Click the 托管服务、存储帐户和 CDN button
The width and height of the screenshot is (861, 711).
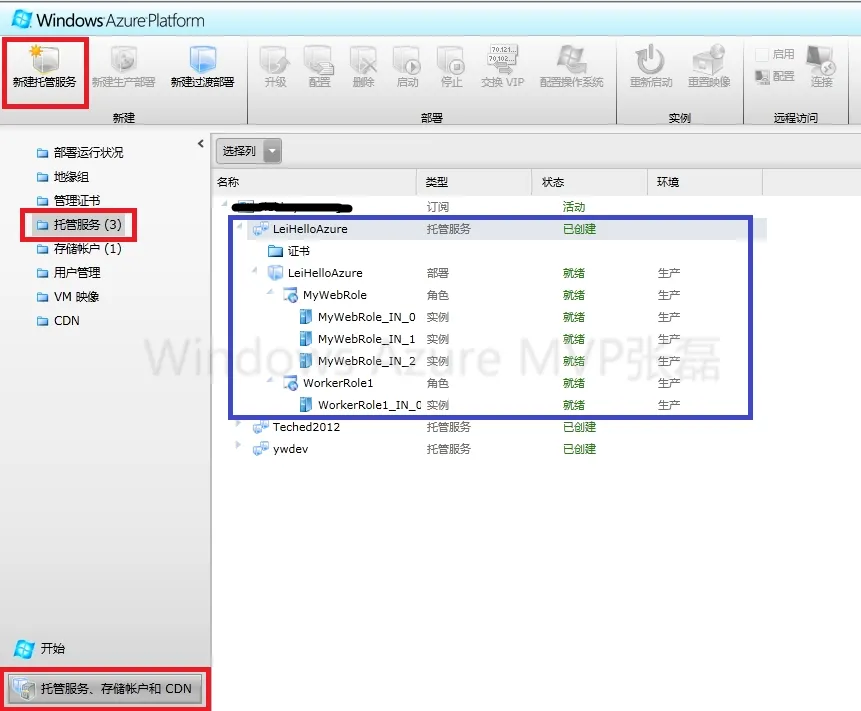pyautogui.click(x=105, y=688)
